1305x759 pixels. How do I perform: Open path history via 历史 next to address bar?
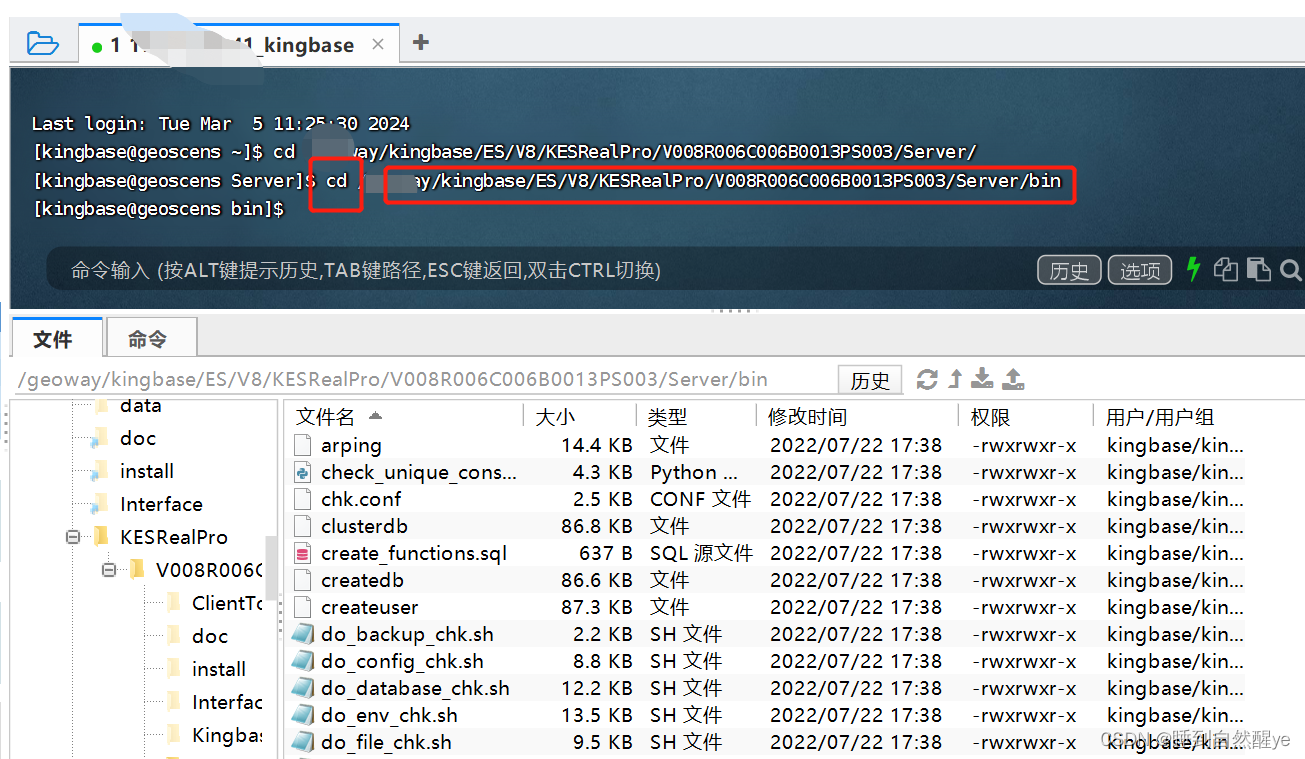(869, 379)
